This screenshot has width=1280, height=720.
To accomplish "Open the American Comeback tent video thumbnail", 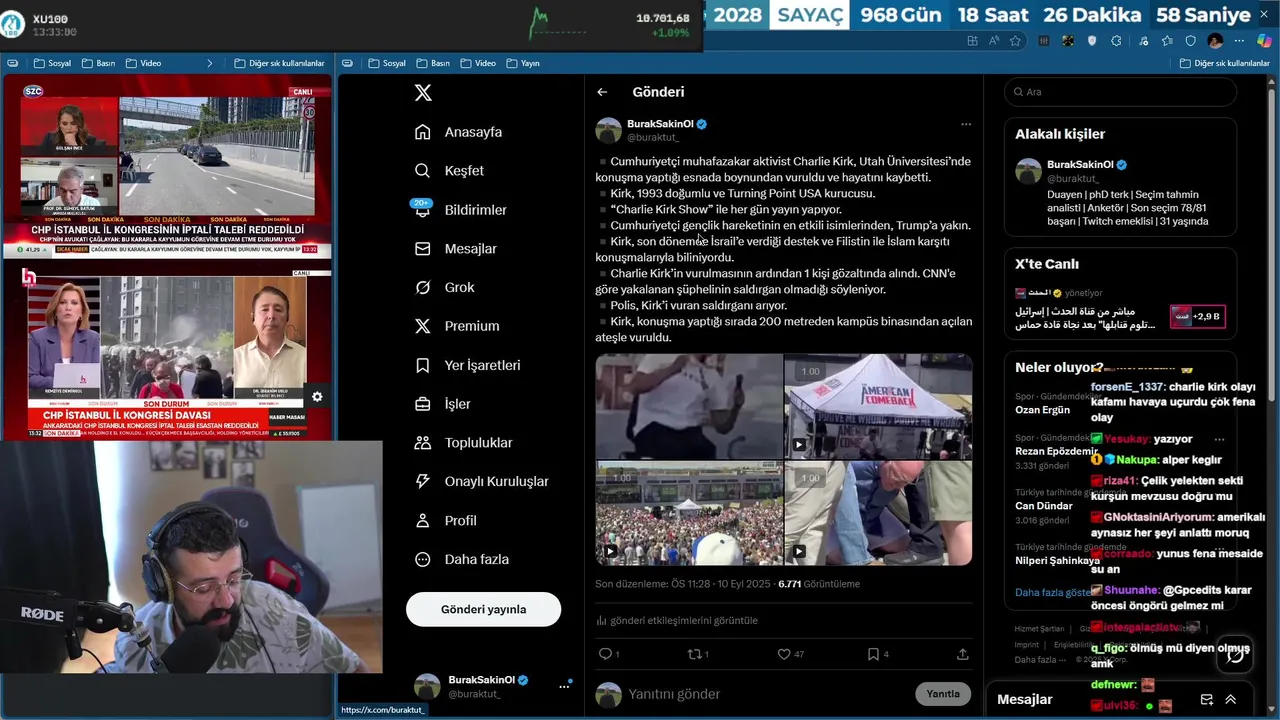I will (878, 406).
